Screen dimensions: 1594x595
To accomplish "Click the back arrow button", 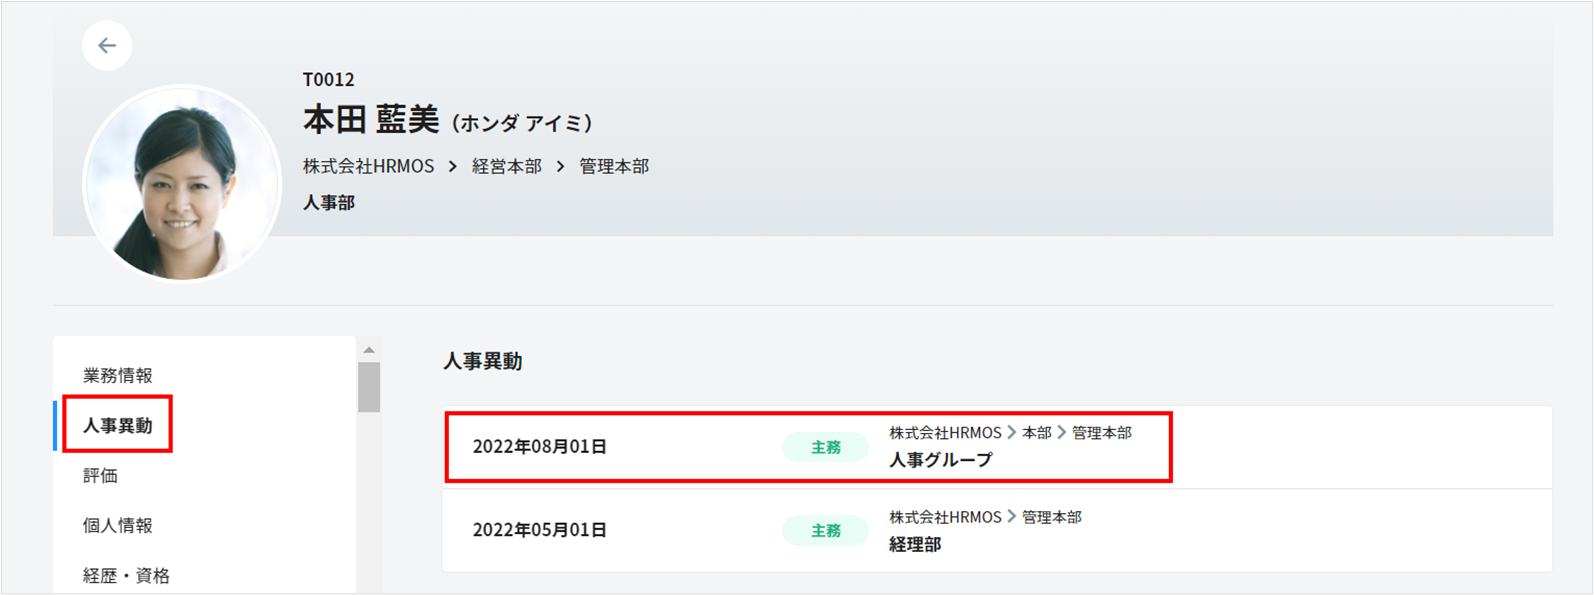I will coord(107,46).
